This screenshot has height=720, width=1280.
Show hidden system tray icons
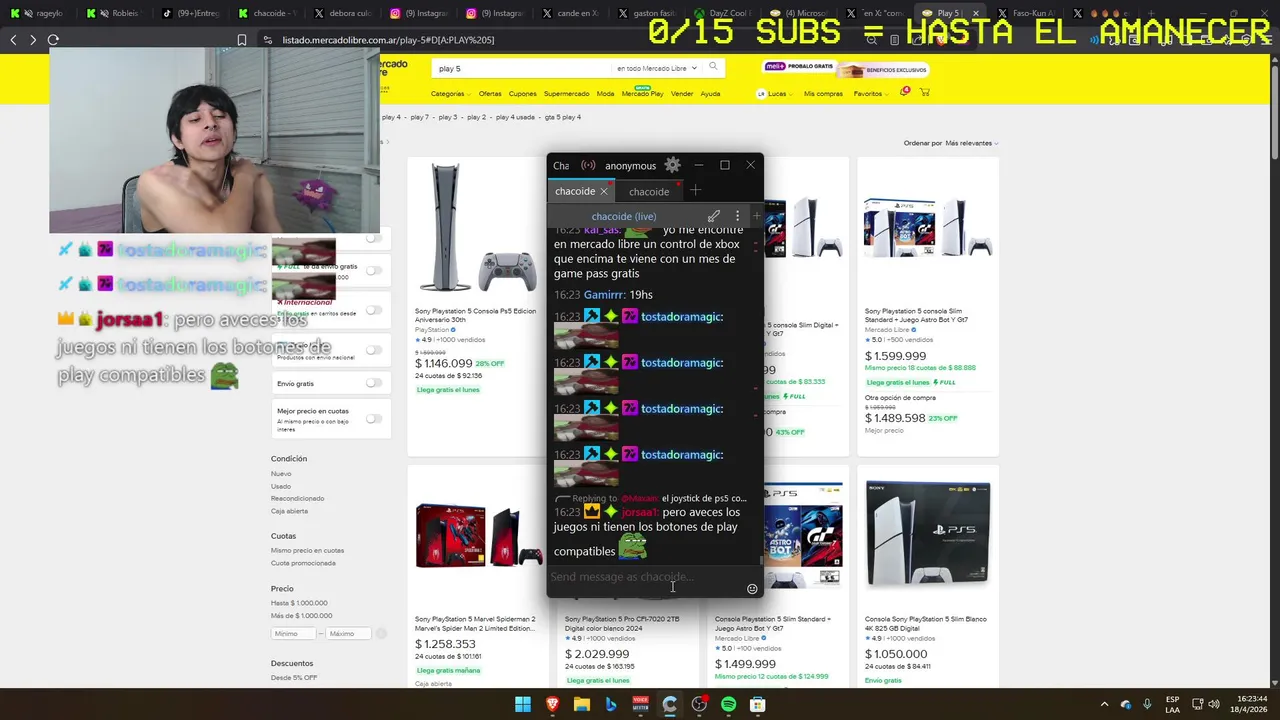point(1104,704)
